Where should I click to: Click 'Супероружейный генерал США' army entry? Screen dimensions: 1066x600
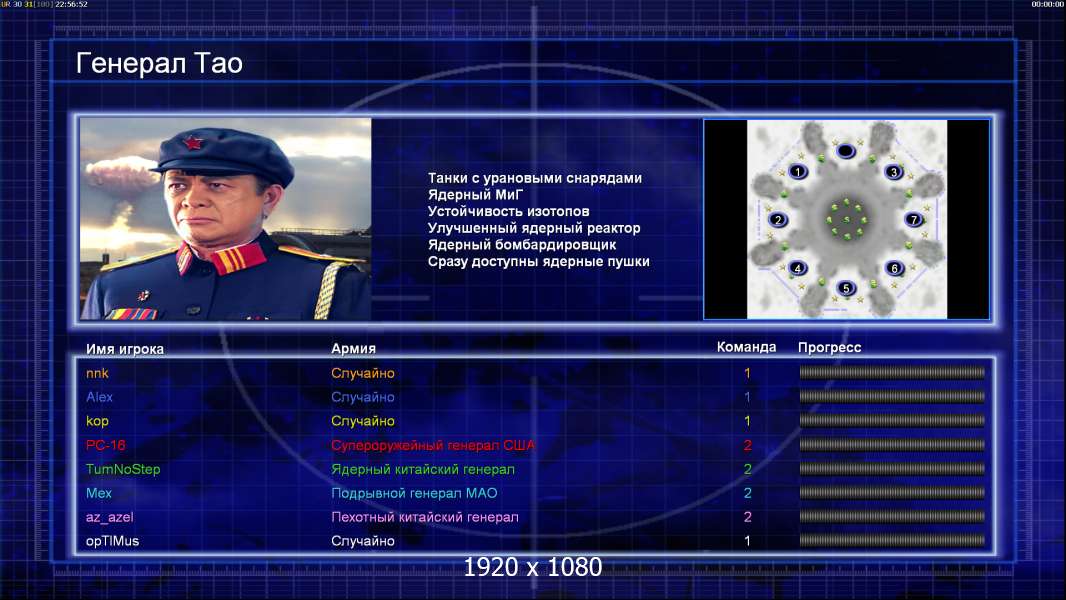click(x=433, y=445)
